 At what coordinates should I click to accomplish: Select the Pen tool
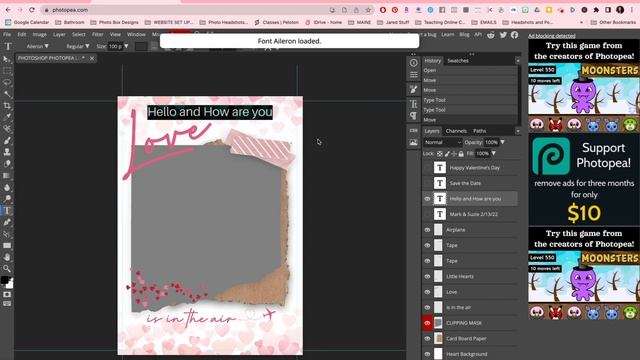[7, 222]
